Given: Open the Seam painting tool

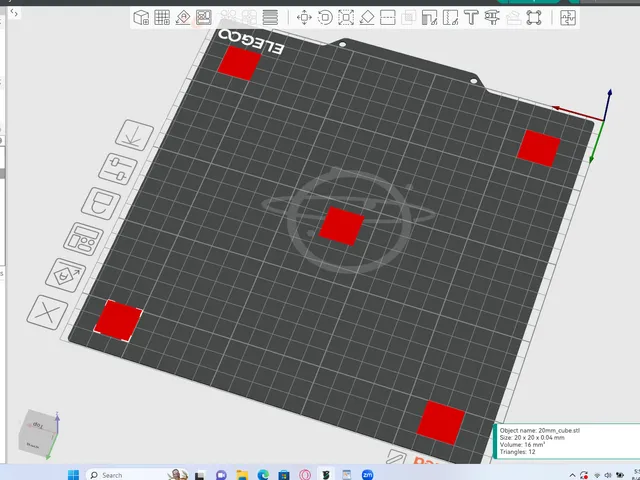Looking at the screenshot, I should pyautogui.click(x=450, y=18).
